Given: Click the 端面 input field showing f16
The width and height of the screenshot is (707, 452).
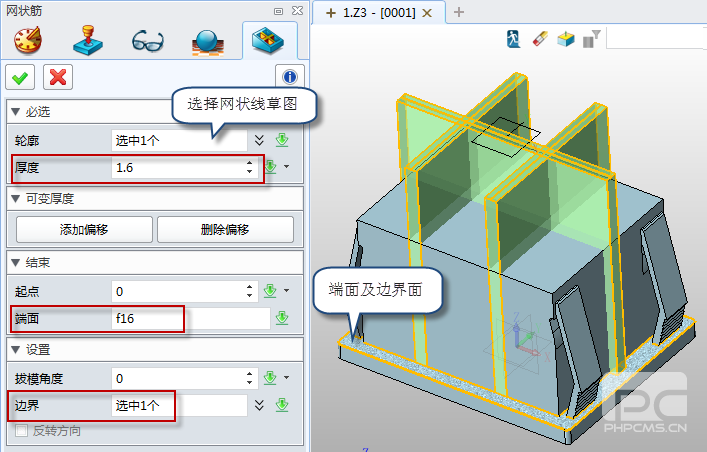Looking at the screenshot, I should point(190,319).
